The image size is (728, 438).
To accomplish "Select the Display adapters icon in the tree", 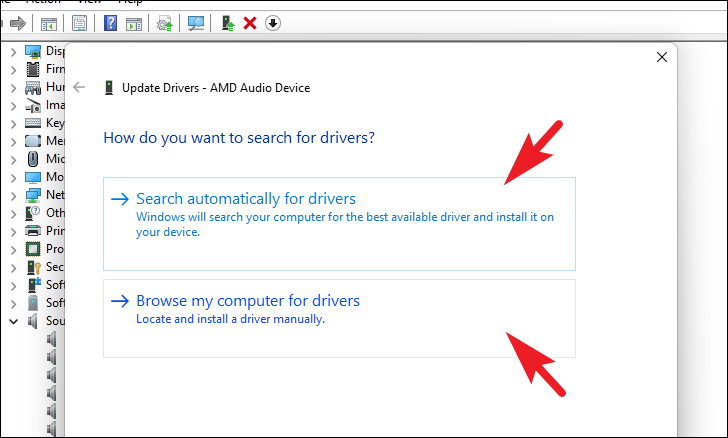I will coord(33,51).
